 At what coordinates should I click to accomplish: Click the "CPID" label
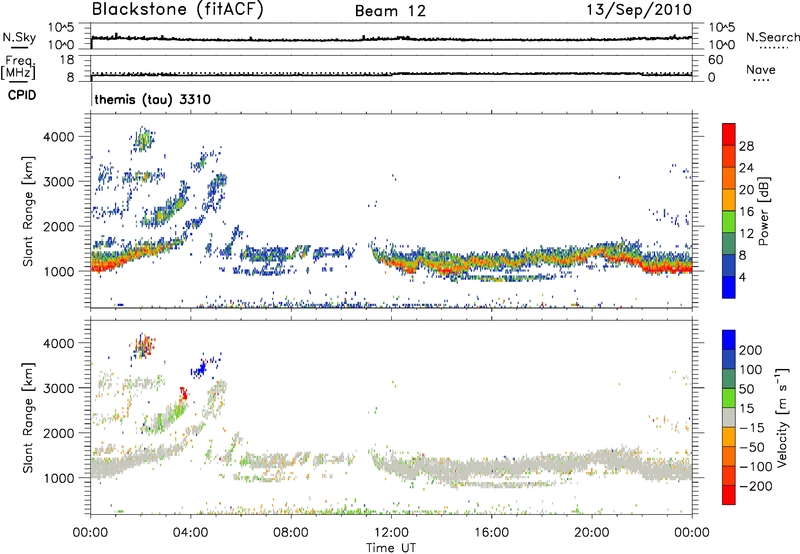pyautogui.click(x=22, y=95)
